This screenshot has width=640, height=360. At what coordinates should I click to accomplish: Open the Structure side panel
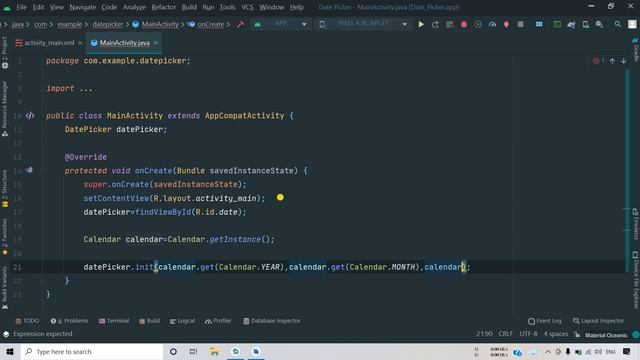click(4, 189)
